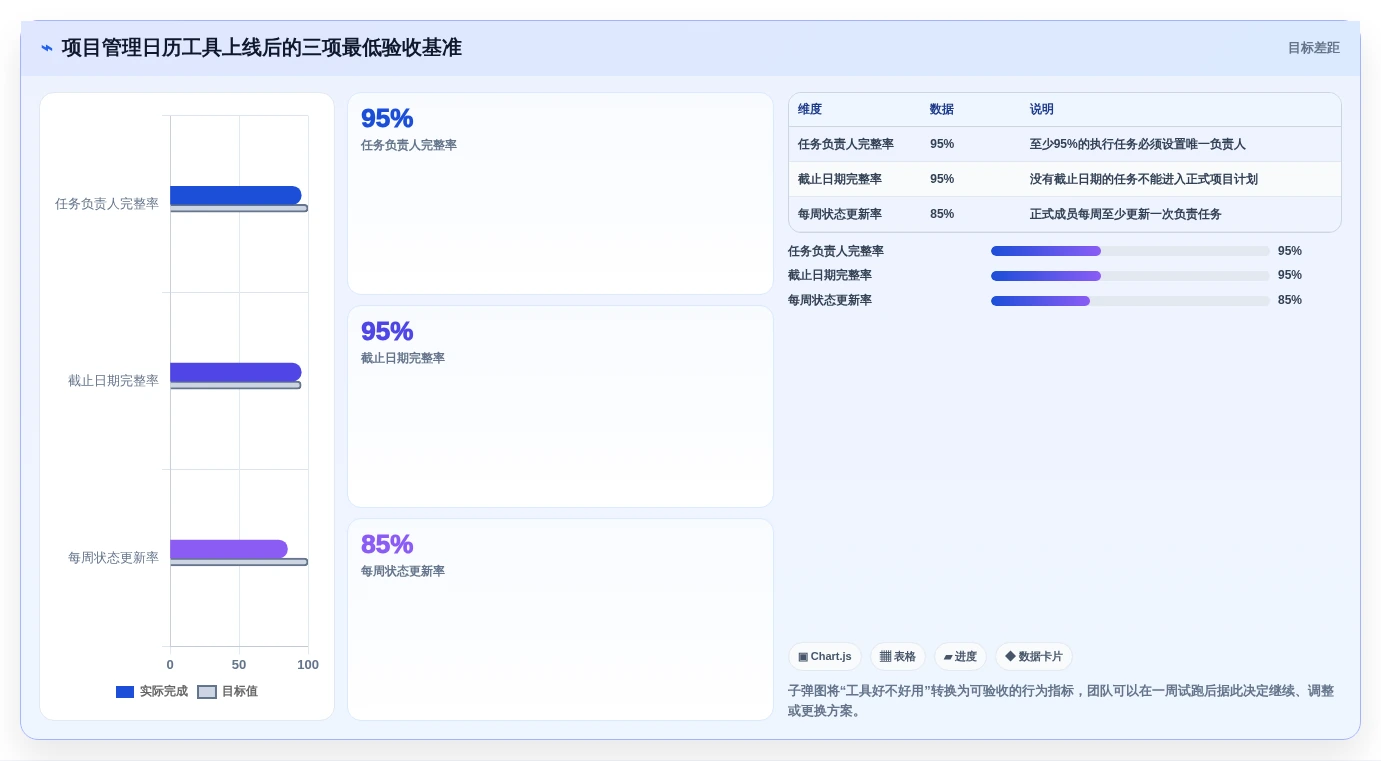The height and width of the screenshot is (761, 1381).
Task: Click the gray 目标值 legend swatch
Action: click(207, 692)
